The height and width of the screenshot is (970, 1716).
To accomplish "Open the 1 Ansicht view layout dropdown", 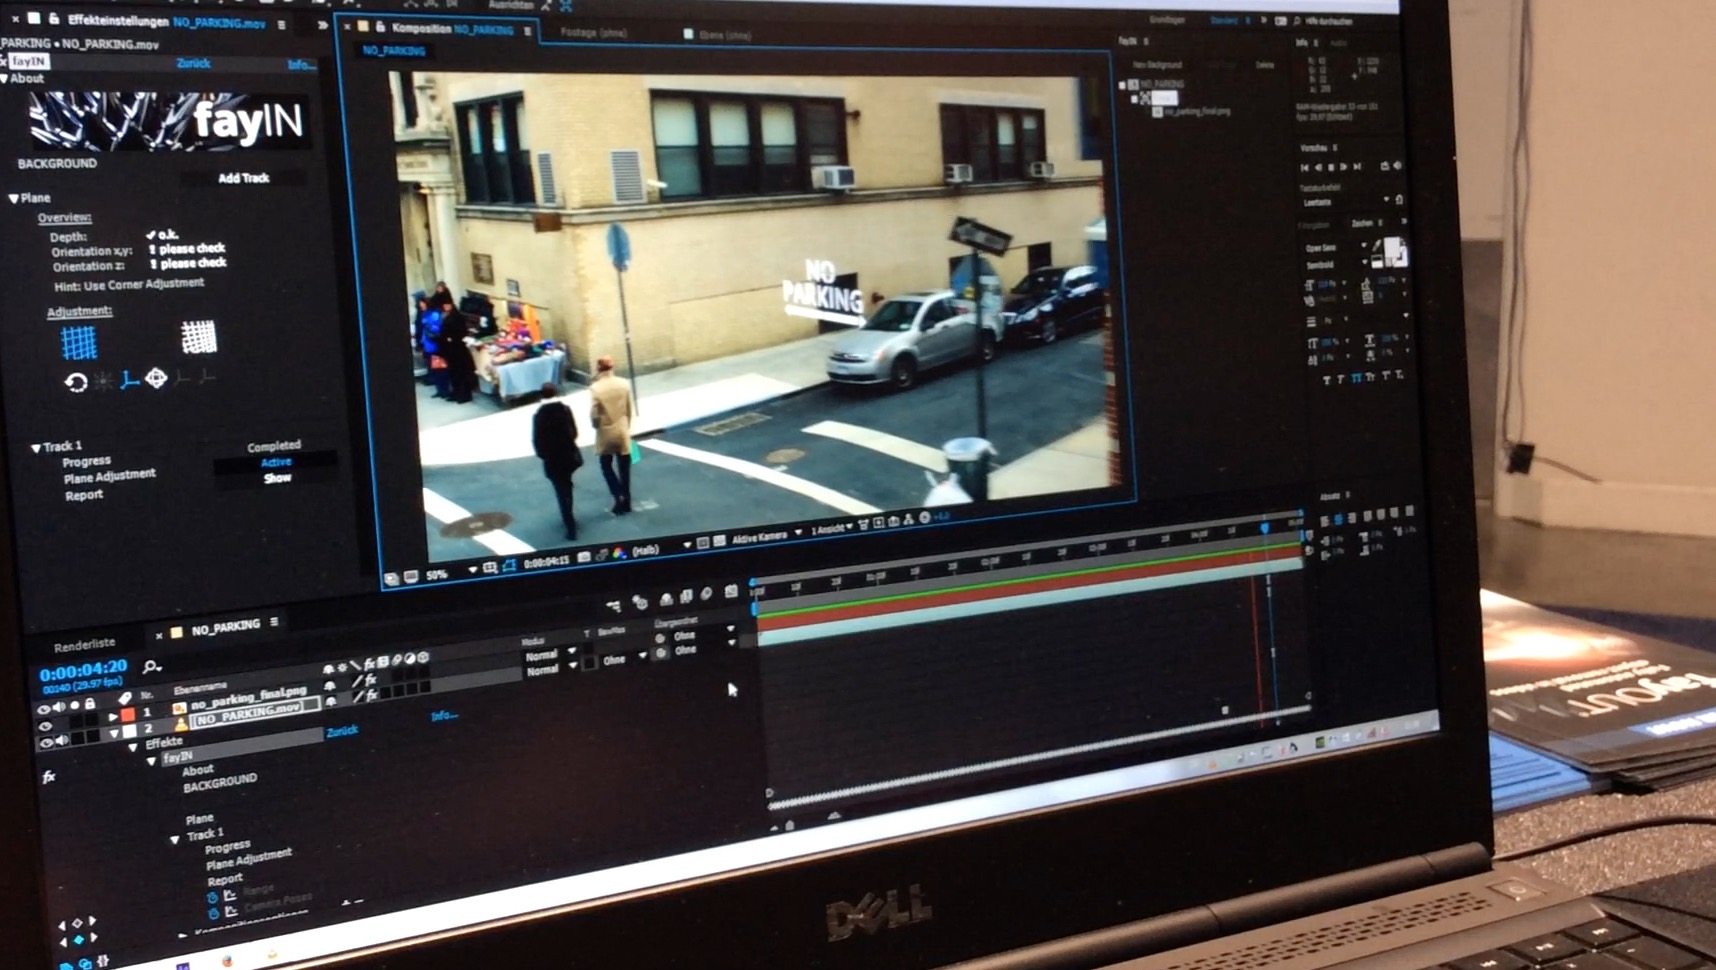I will (x=832, y=528).
